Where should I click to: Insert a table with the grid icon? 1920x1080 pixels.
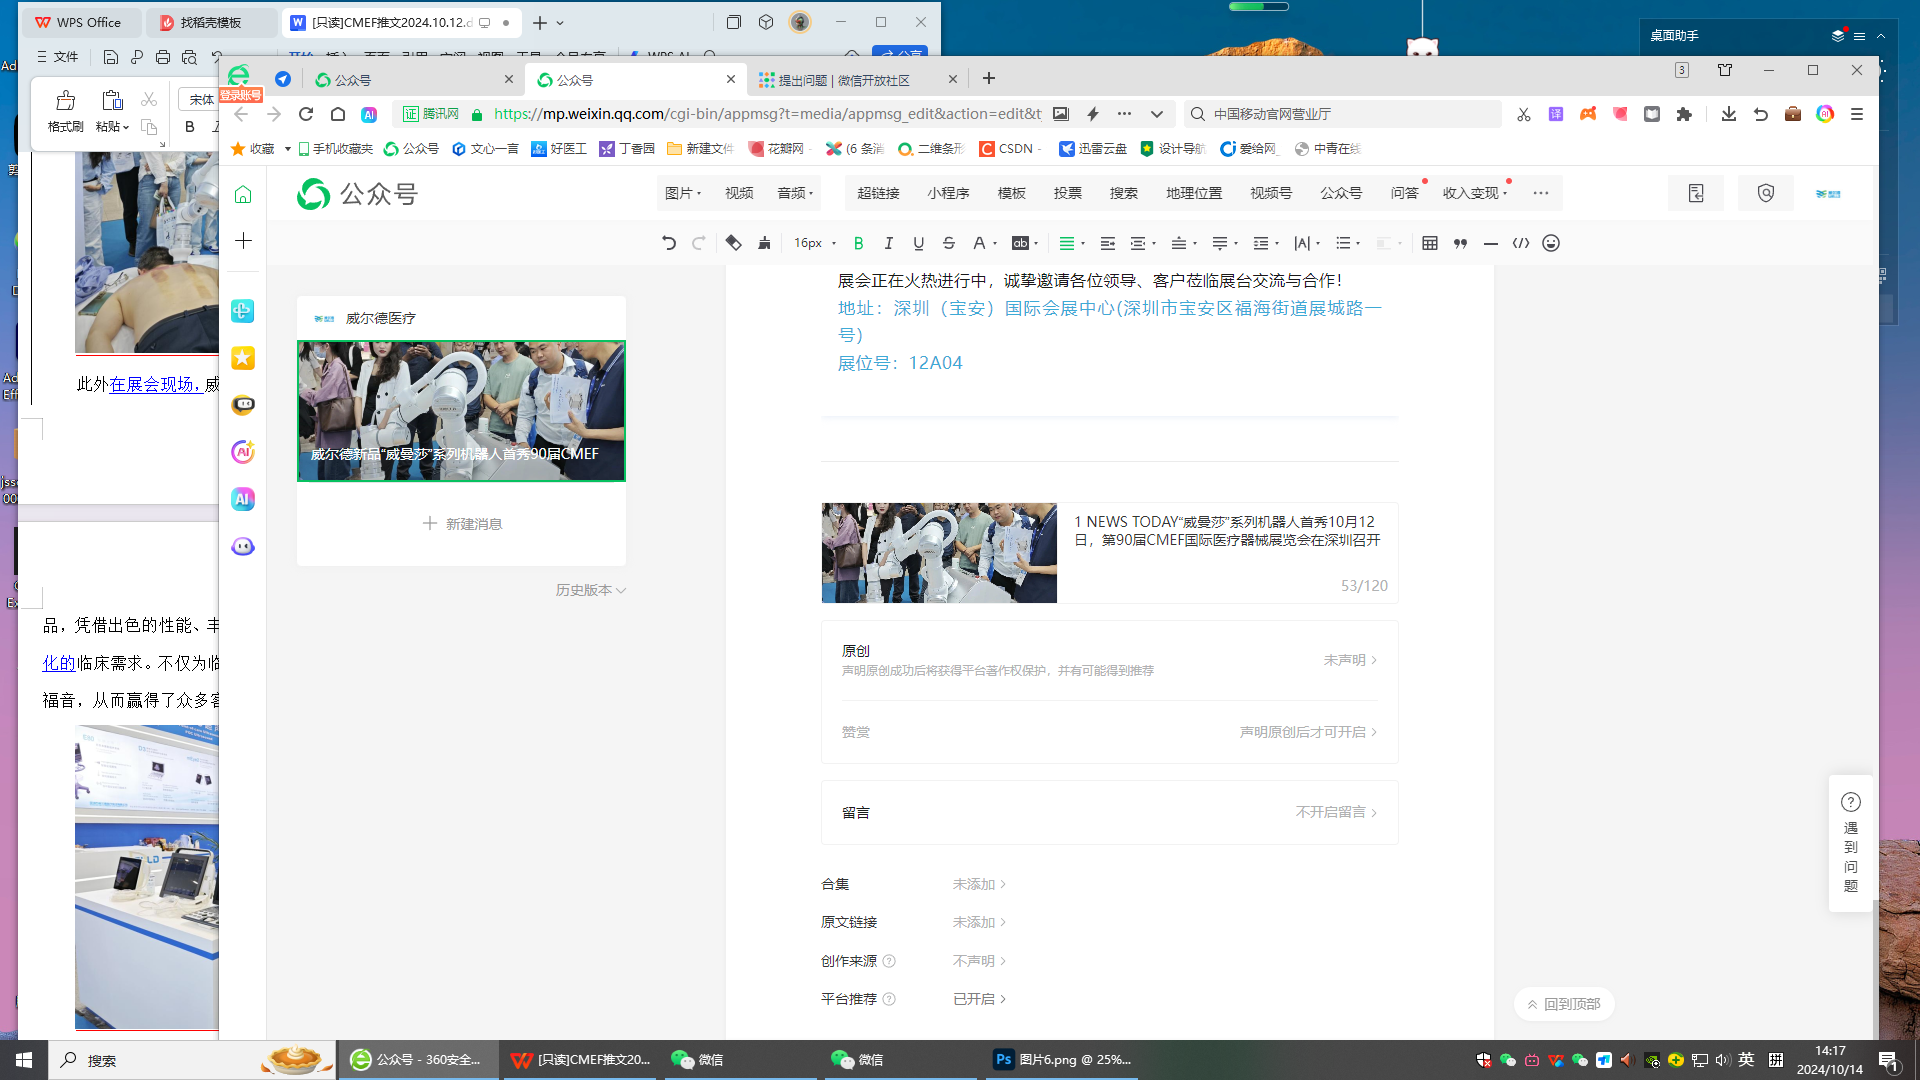1430,243
